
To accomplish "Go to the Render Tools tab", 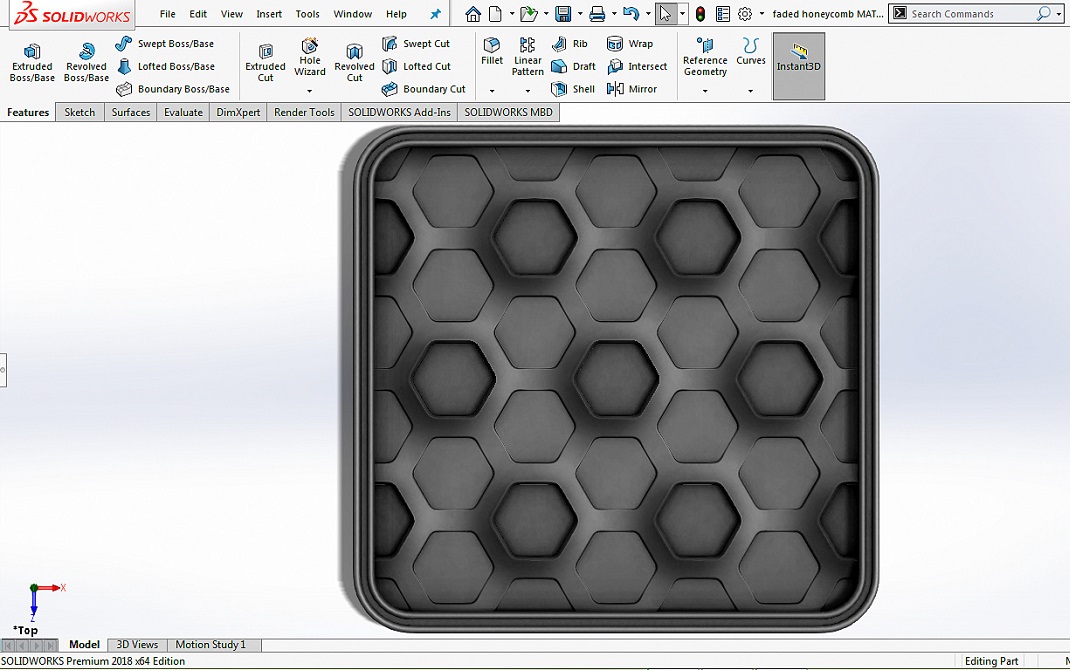I will click(304, 112).
